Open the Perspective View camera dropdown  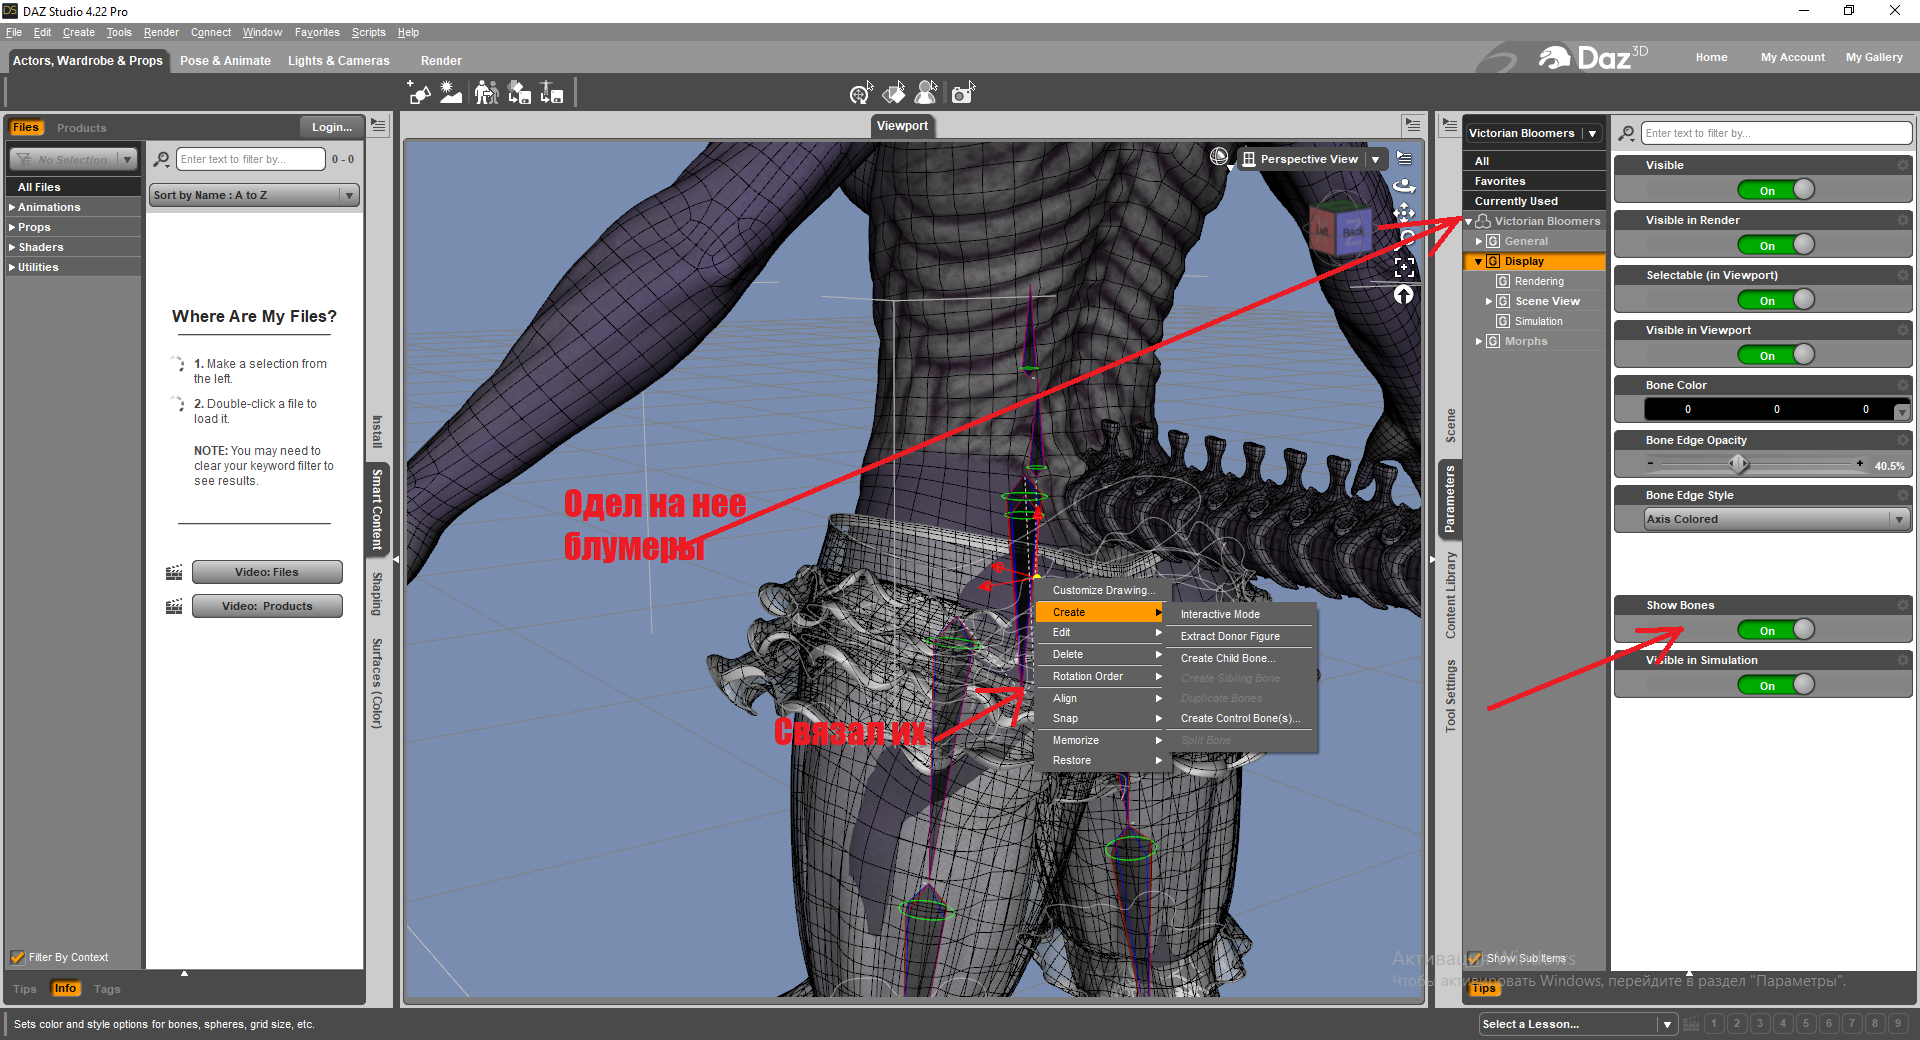pyautogui.click(x=1313, y=159)
